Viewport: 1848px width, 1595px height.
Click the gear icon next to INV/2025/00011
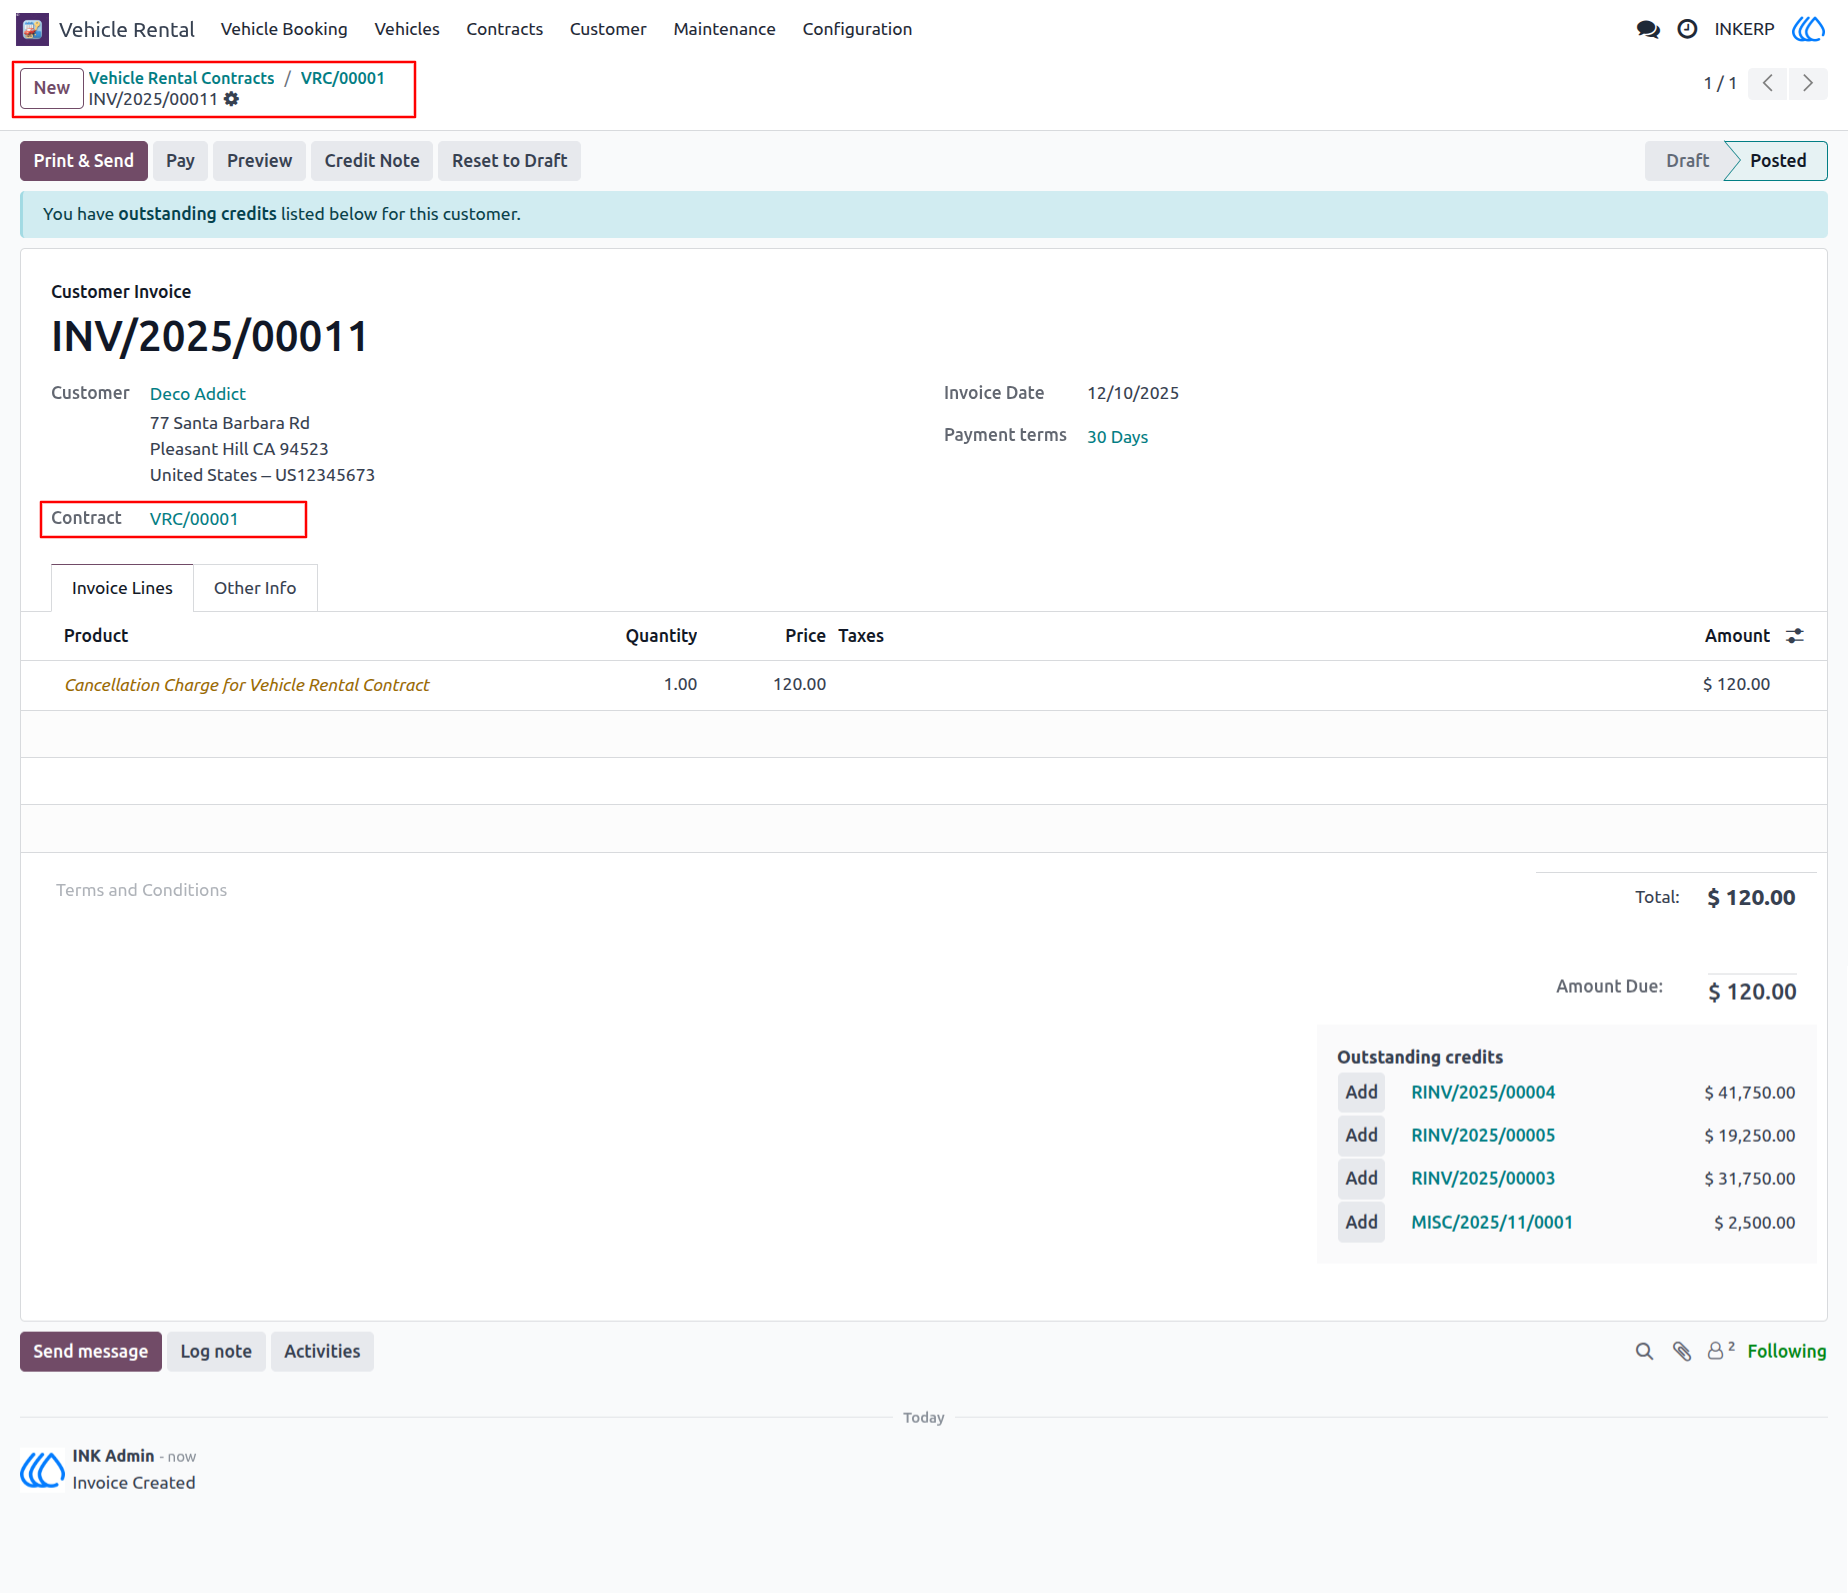[232, 99]
